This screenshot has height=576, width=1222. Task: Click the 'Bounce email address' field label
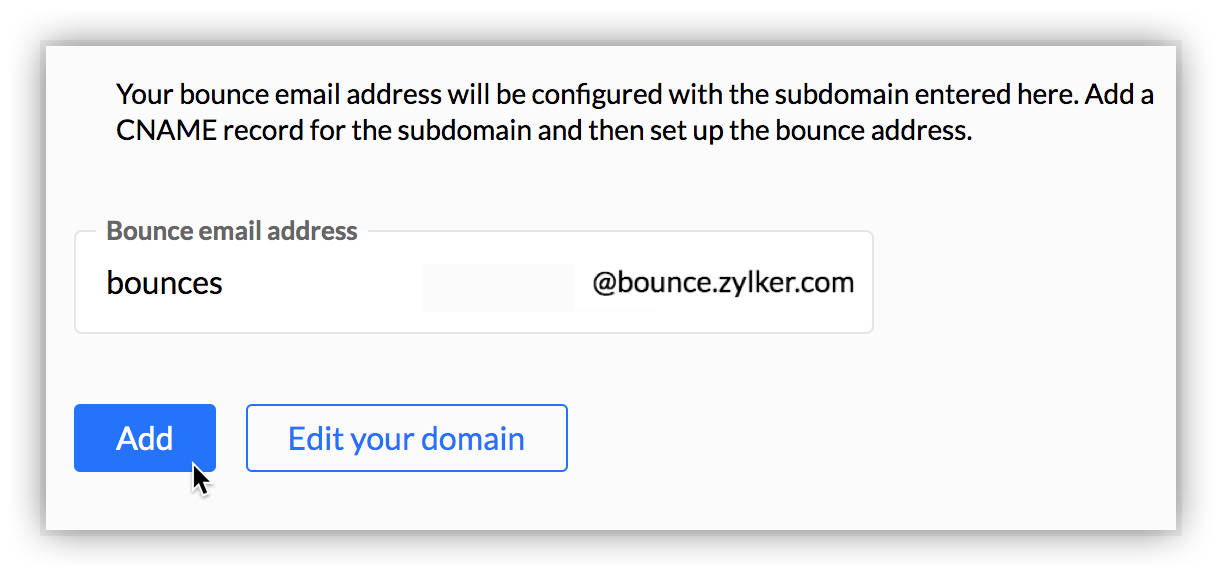tap(231, 231)
